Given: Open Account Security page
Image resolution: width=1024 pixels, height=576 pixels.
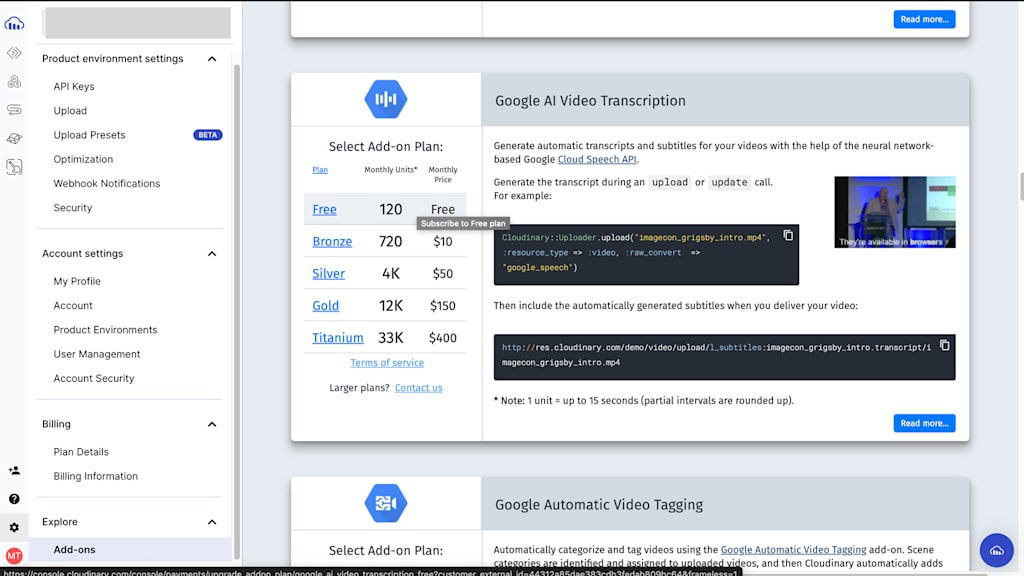Looking at the screenshot, I should point(93,378).
